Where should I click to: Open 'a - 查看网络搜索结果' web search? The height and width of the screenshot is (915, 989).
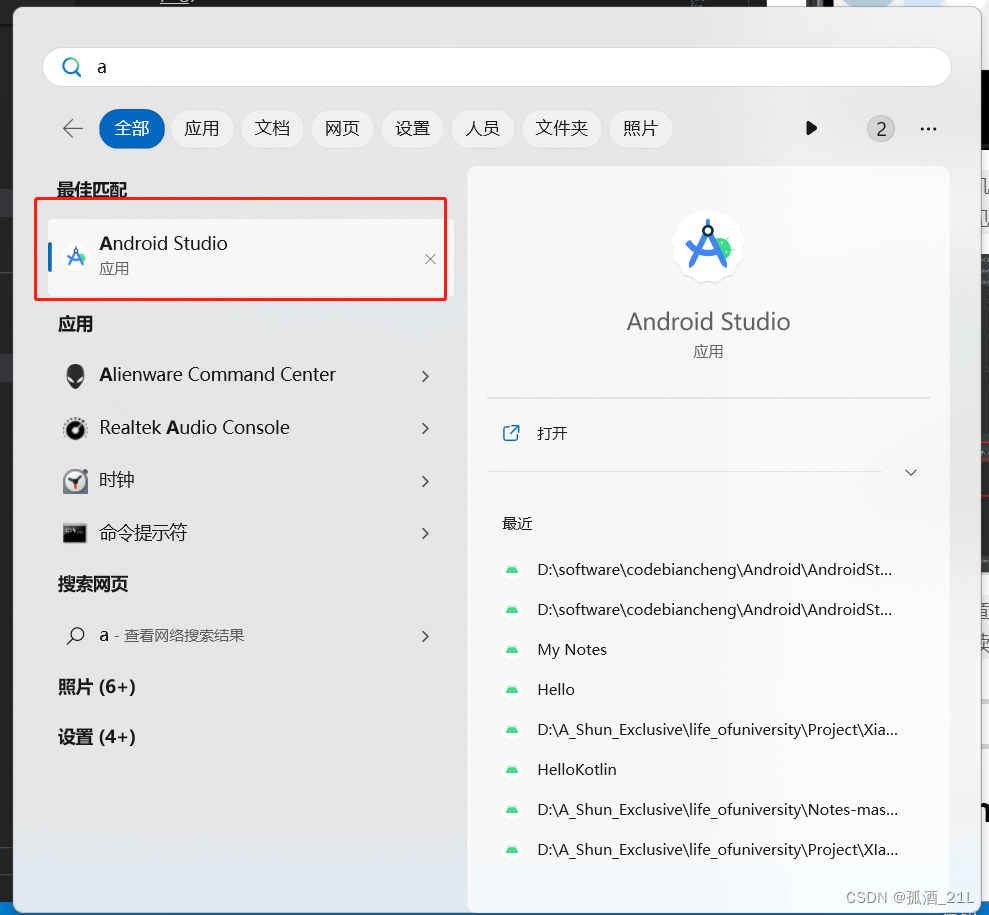tap(251, 636)
